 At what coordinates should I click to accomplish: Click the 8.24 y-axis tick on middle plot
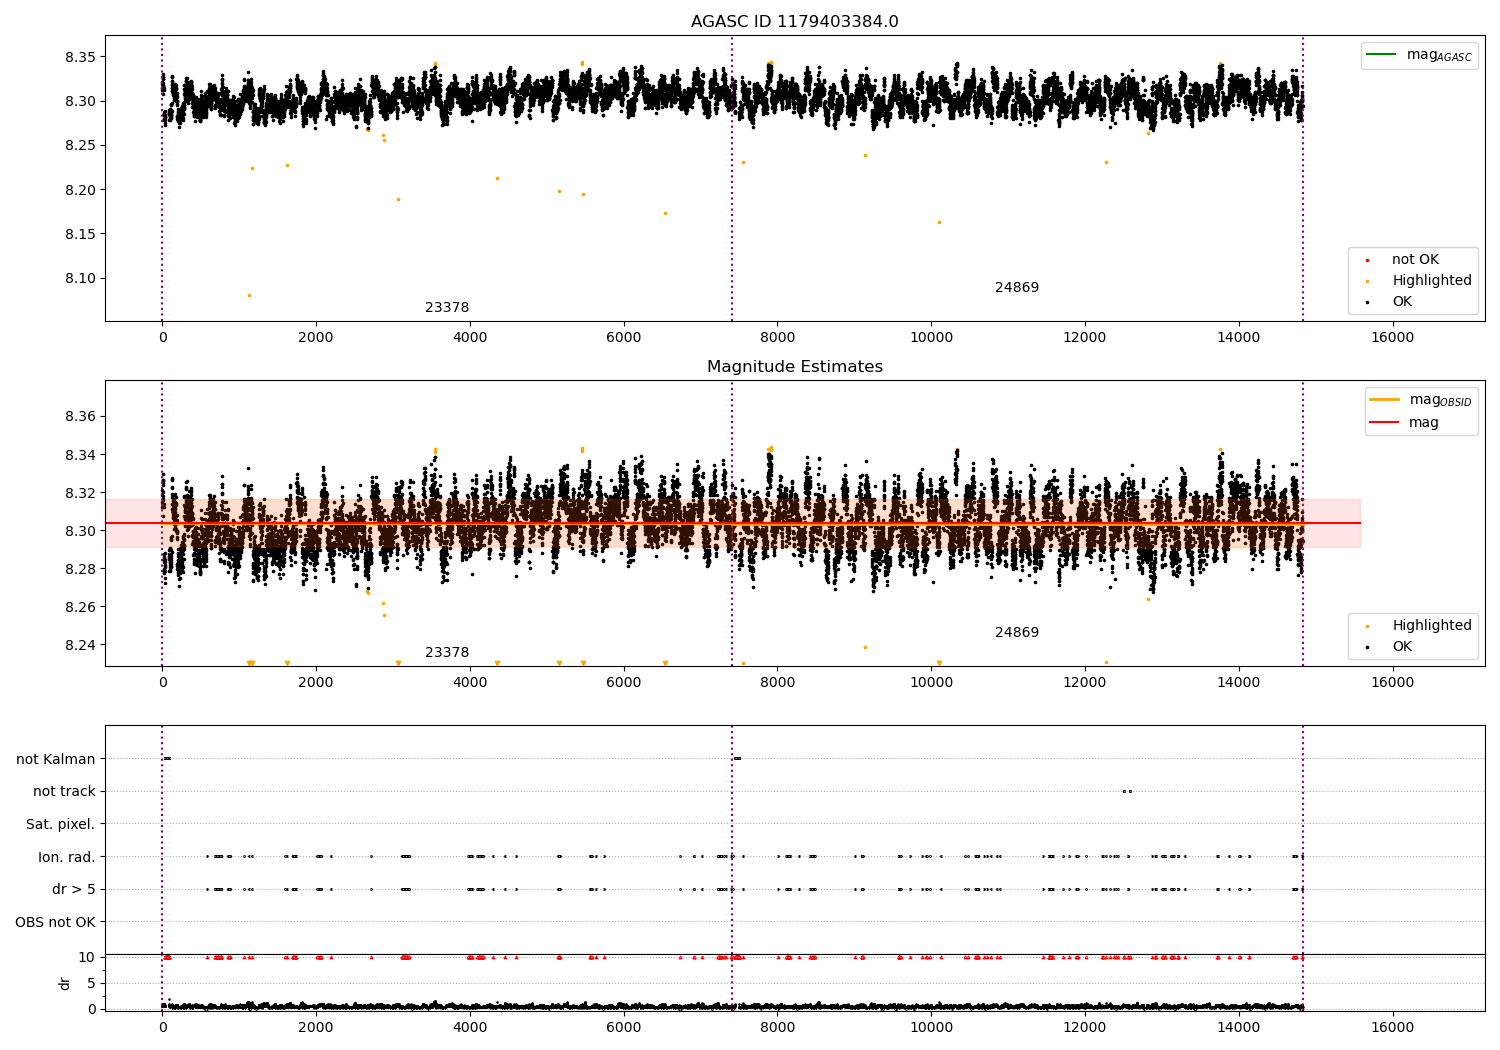81,646
